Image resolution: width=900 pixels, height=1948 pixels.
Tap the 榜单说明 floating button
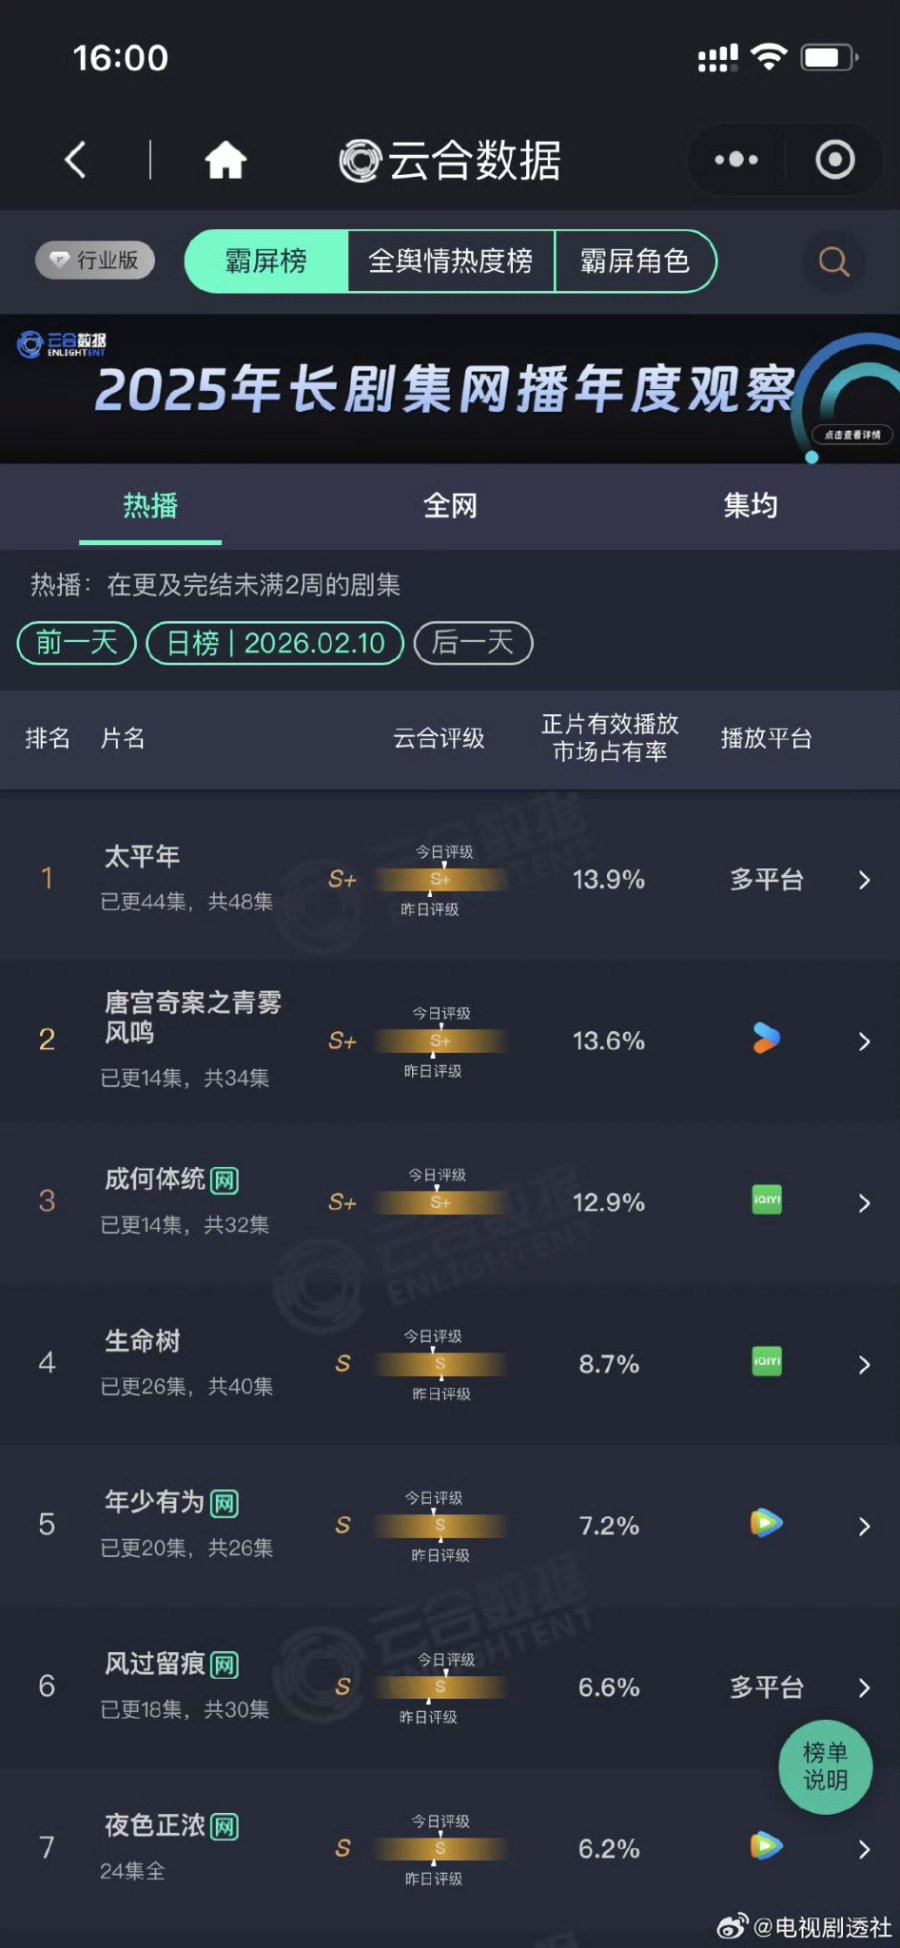825,1767
